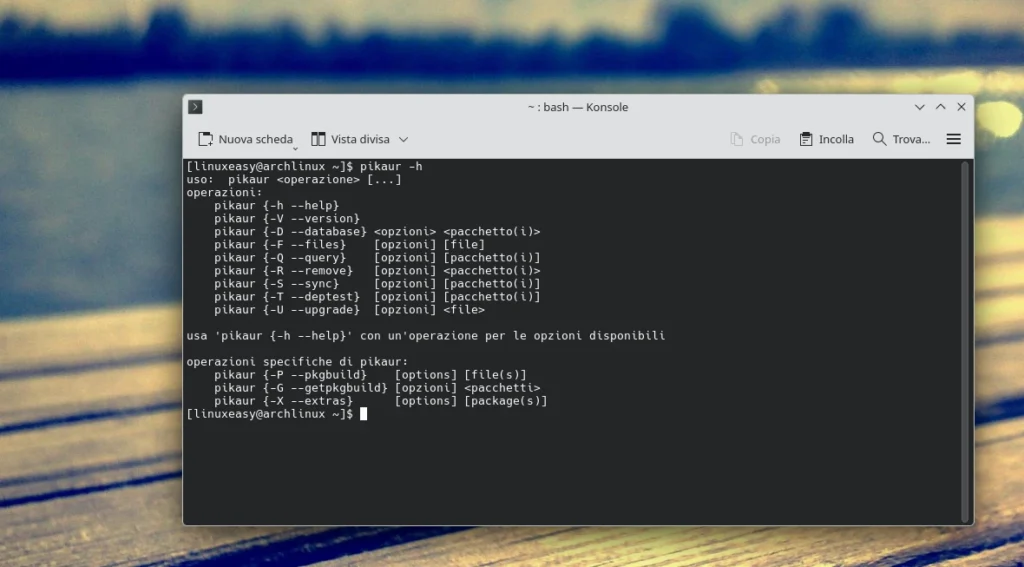This screenshot has width=1024, height=567.
Task: Click the 'pikaur {-F --files}' line
Action: point(349,244)
